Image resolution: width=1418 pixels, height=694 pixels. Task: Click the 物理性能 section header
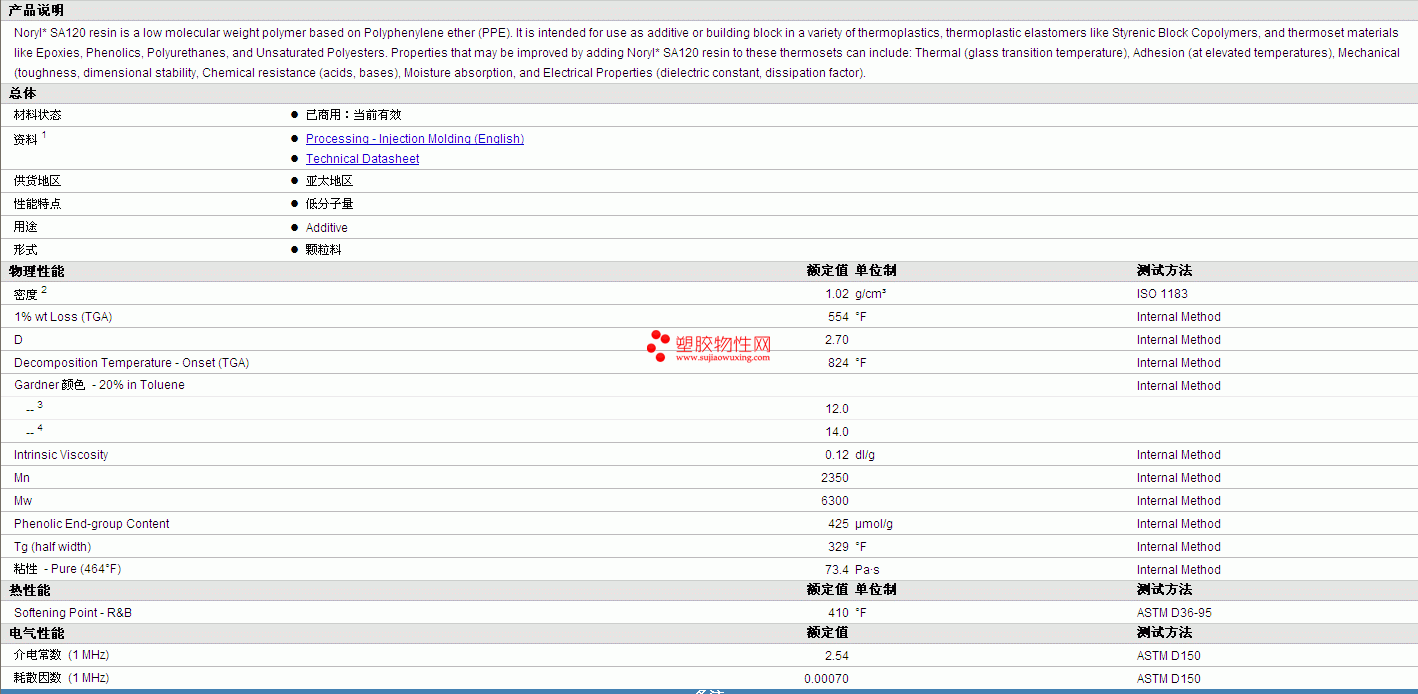(37, 271)
